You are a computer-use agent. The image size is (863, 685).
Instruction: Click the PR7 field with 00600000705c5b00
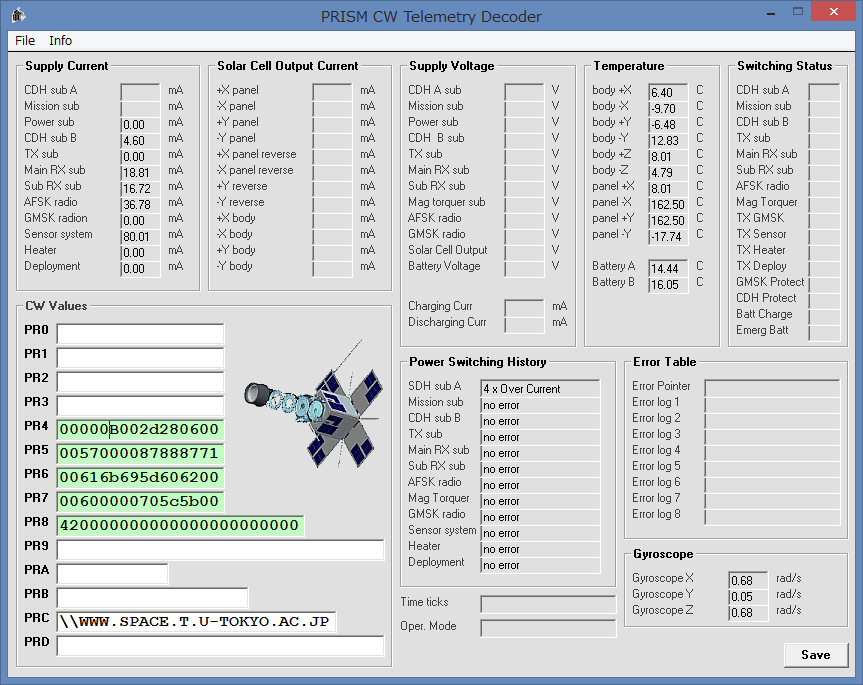[x=140, y=501]
